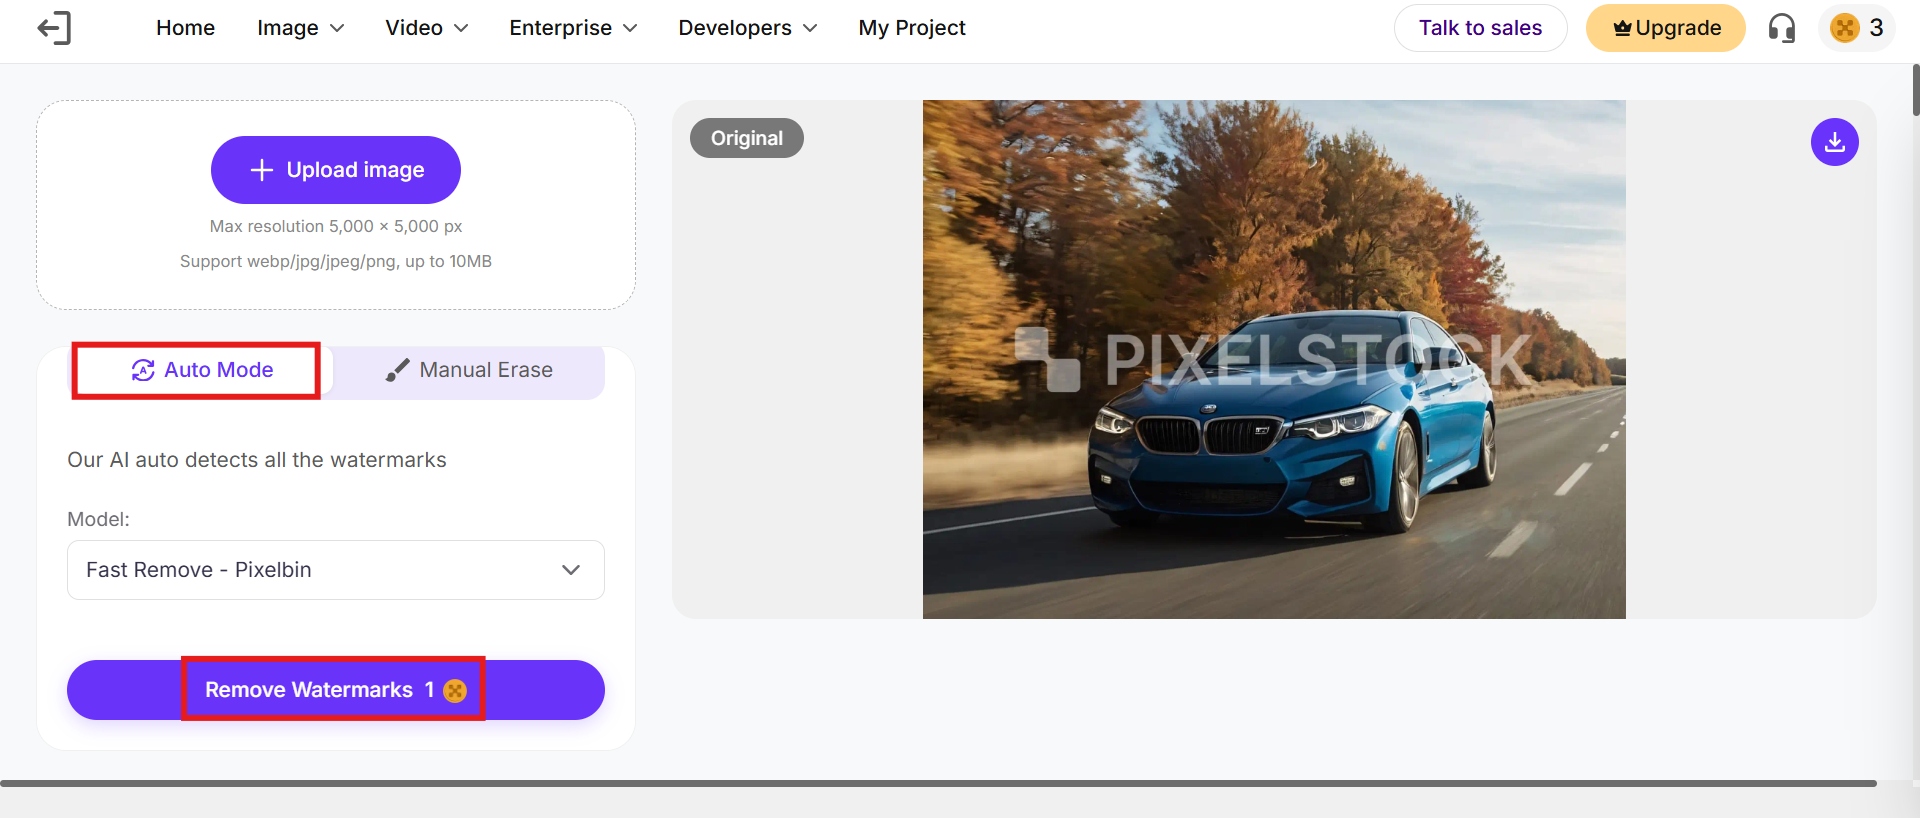Click 'Our AI auto detects all the watermarks' text

257,460
